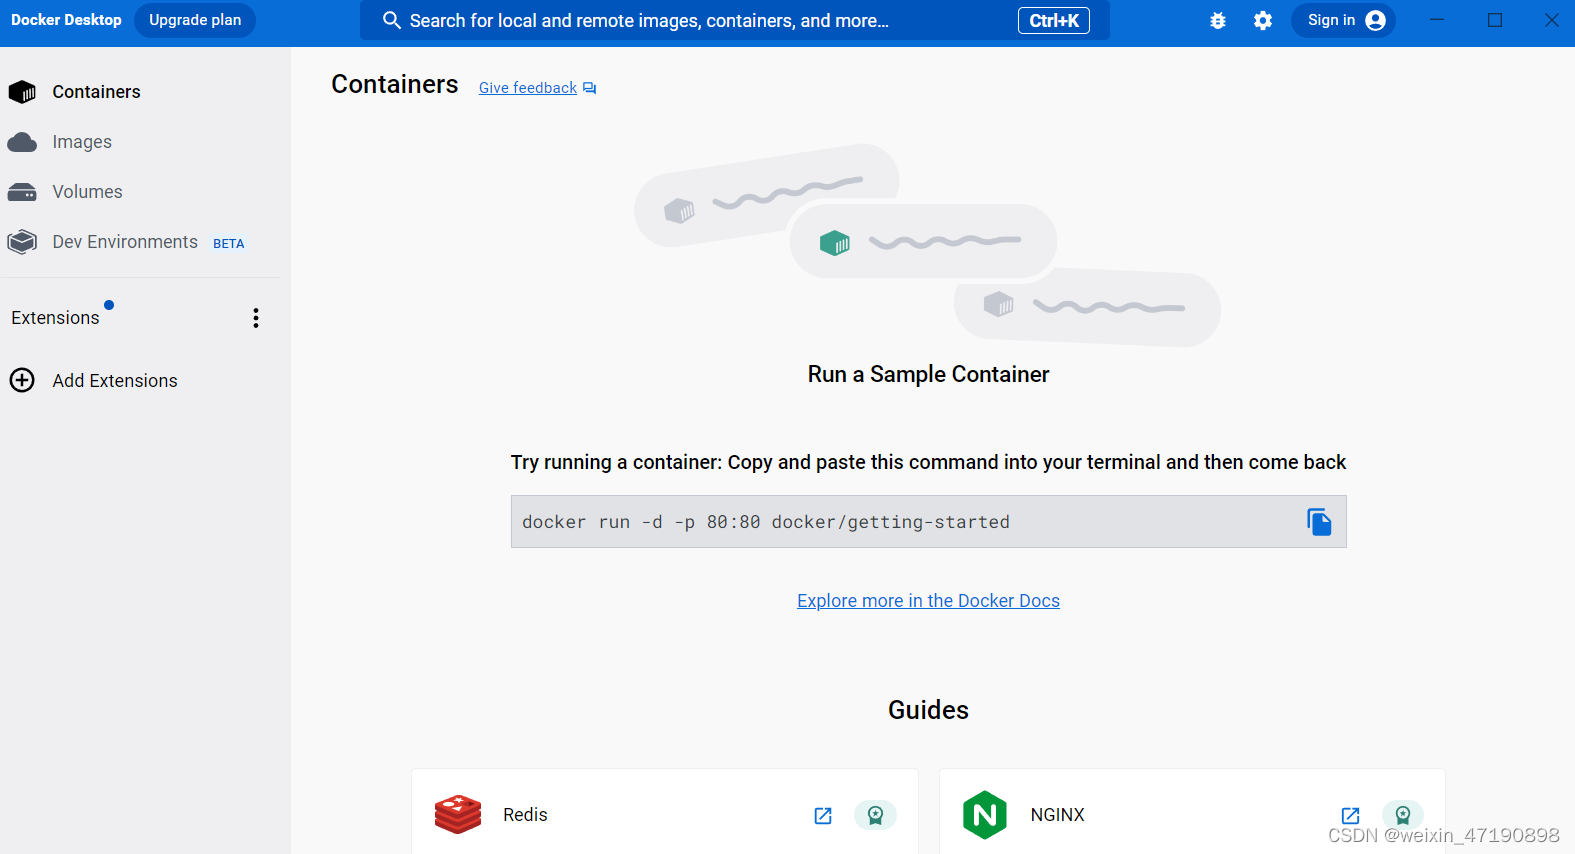The image size is (1575, 854).
Task: Maximize the Docker Desktop window
Action: pos(1495,20)
